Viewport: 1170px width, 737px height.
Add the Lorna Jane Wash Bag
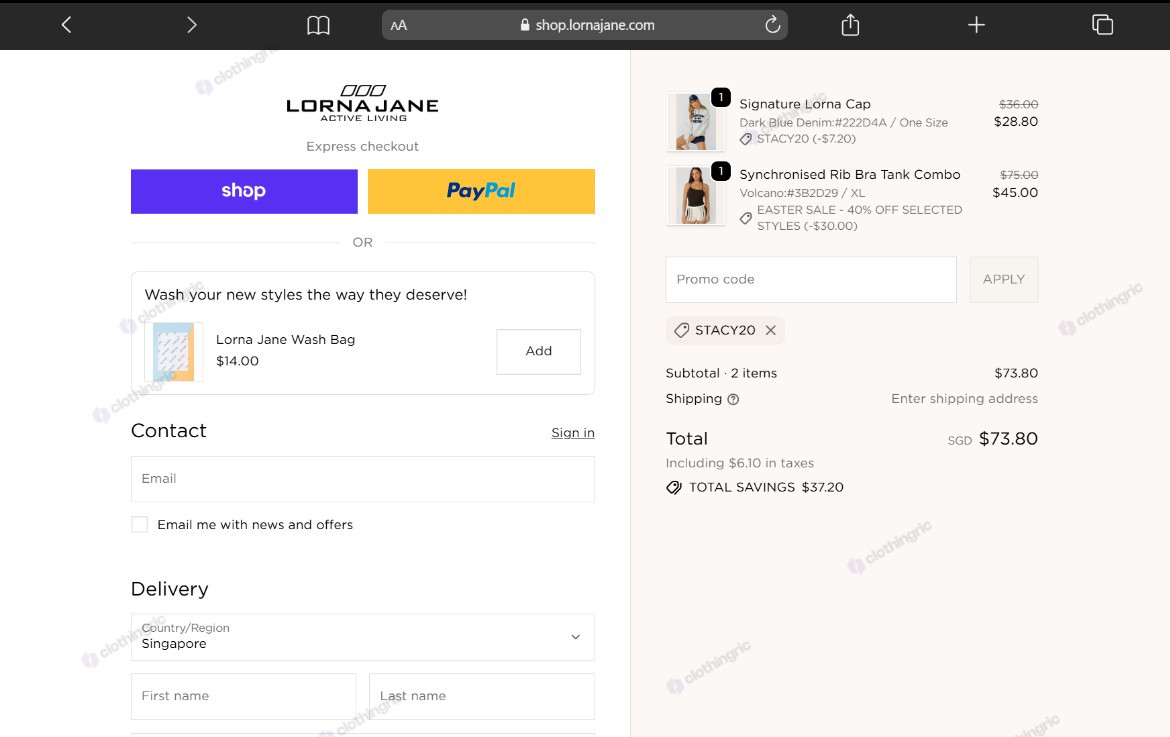click(539, 351)
